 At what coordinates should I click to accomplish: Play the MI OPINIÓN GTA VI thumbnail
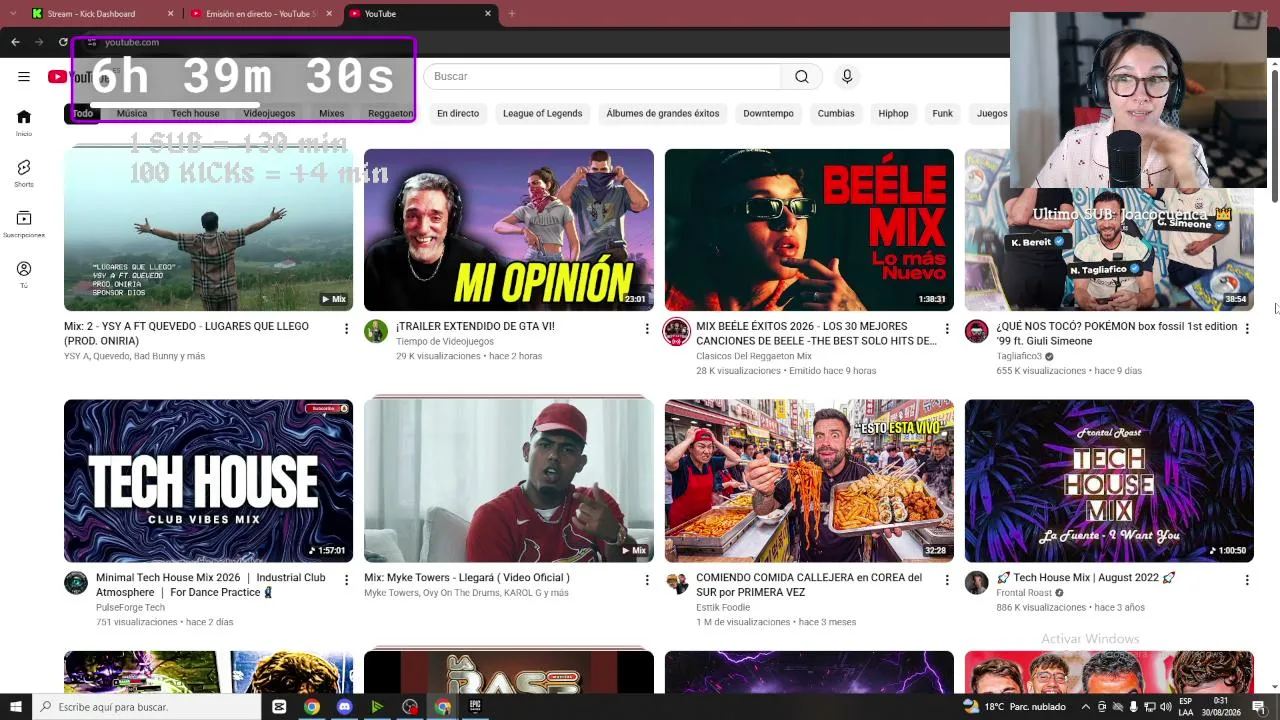(509, 230)
